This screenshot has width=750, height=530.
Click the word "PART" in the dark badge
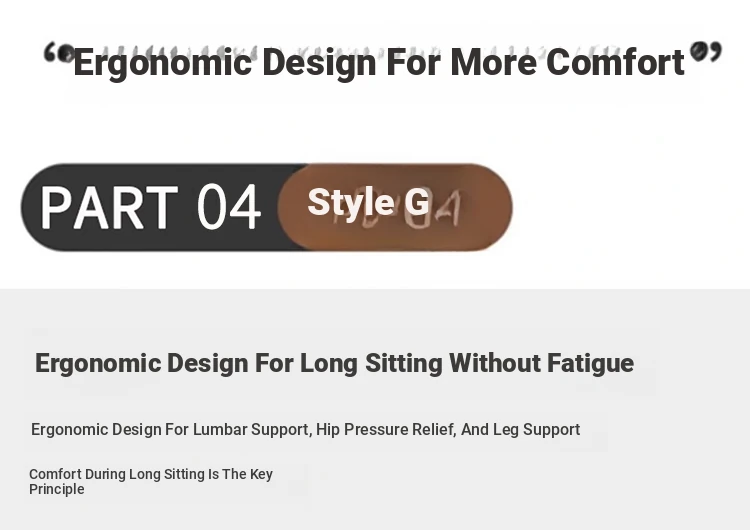click(x=108, y=207)
